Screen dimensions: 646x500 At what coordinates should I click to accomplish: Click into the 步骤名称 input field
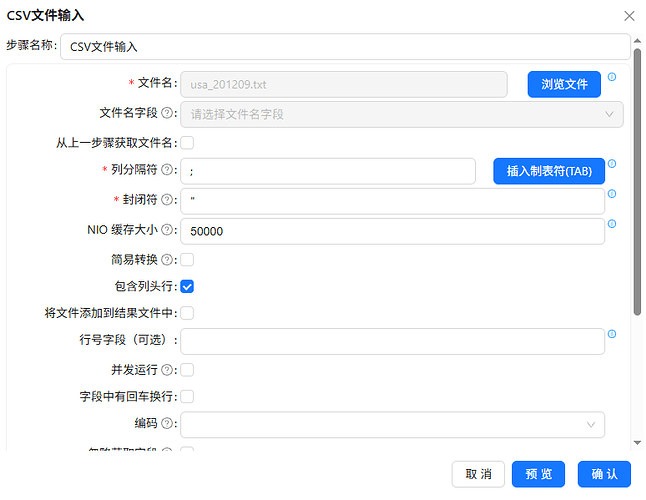coord(345,47)
